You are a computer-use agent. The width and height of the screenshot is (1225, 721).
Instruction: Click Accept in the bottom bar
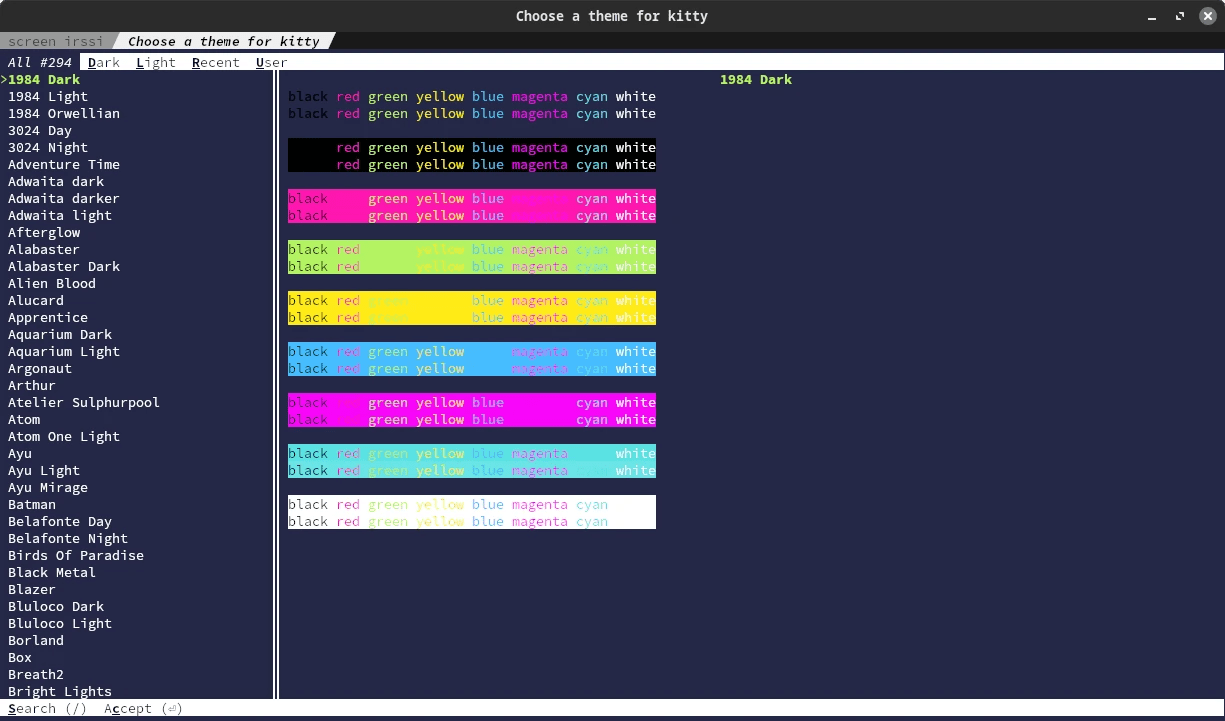[x=144, y=708]
